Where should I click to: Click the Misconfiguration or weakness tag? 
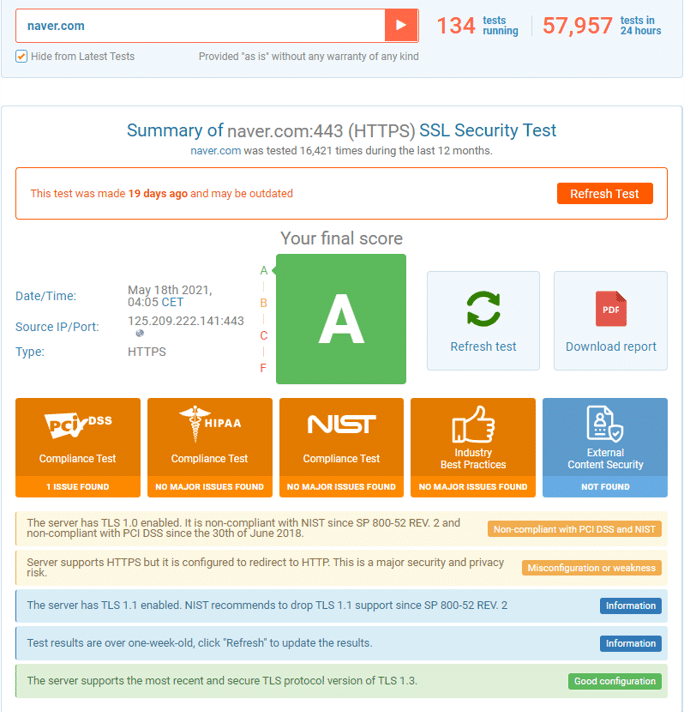(591, 568)
